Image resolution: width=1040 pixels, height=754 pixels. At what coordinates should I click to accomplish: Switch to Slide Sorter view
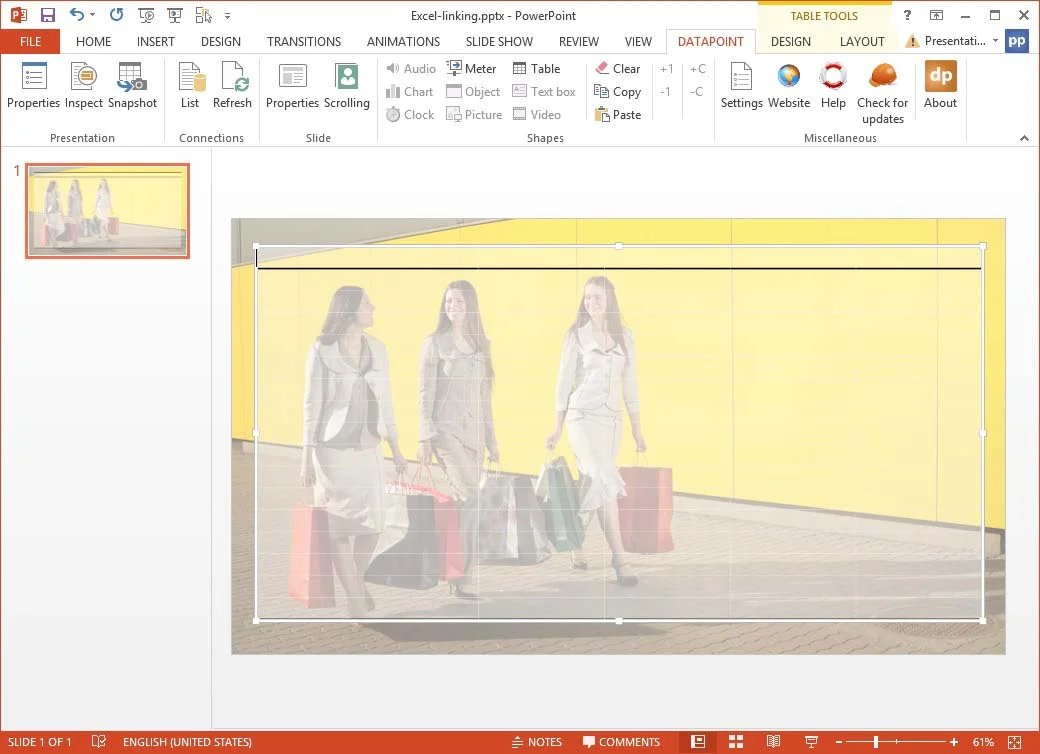pos(736,742)
